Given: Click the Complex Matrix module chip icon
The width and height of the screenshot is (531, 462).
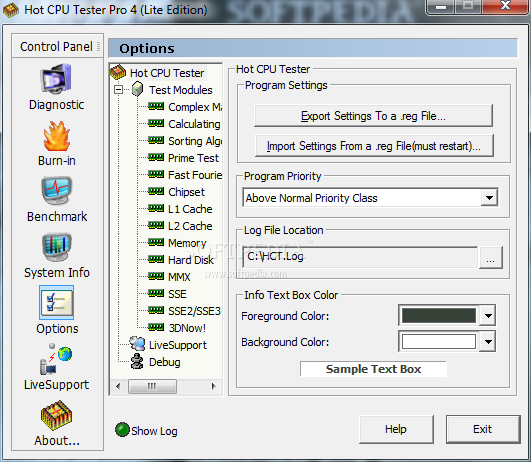Looking at the screenshot, I should coord(156,106).
